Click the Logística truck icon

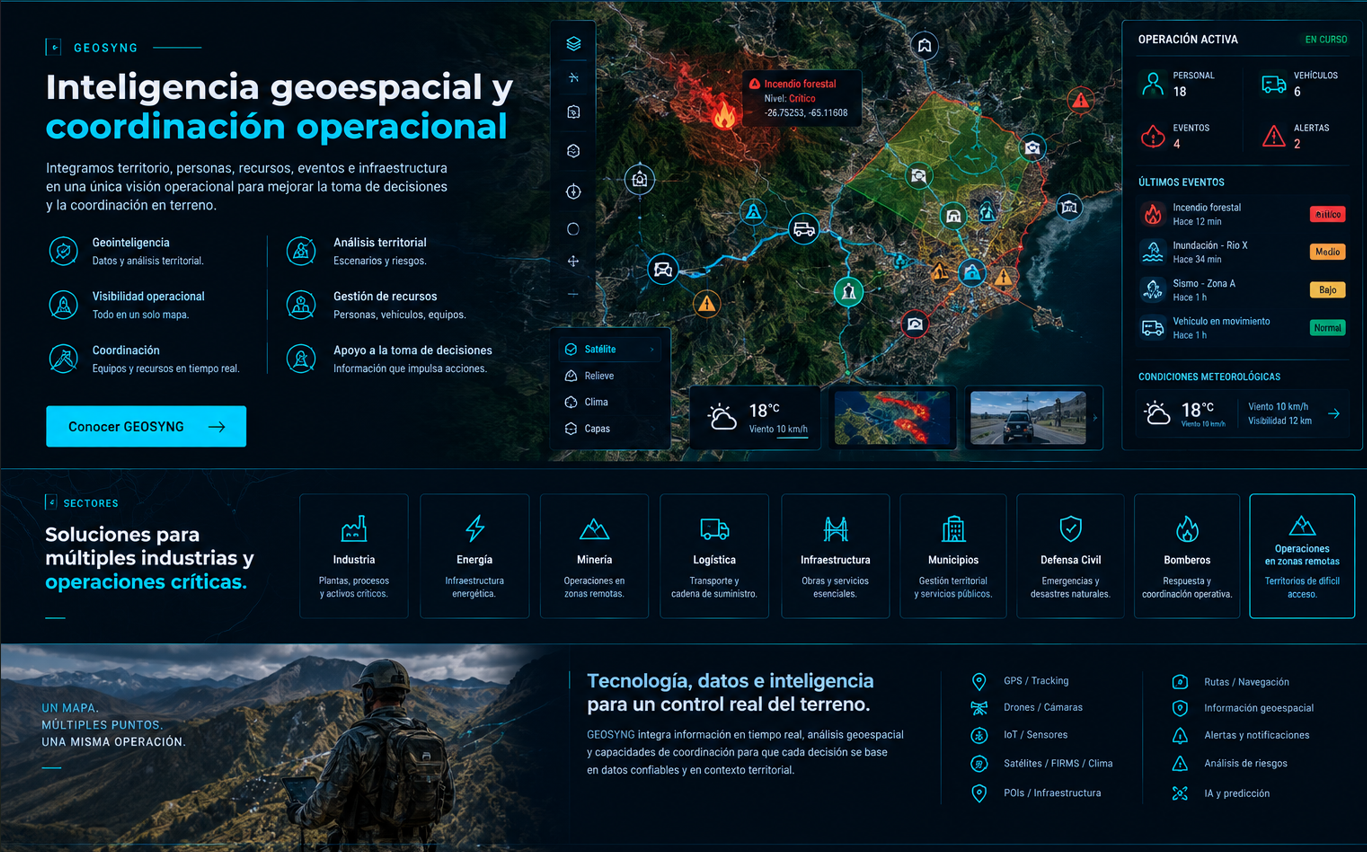[x=714, y=528]
